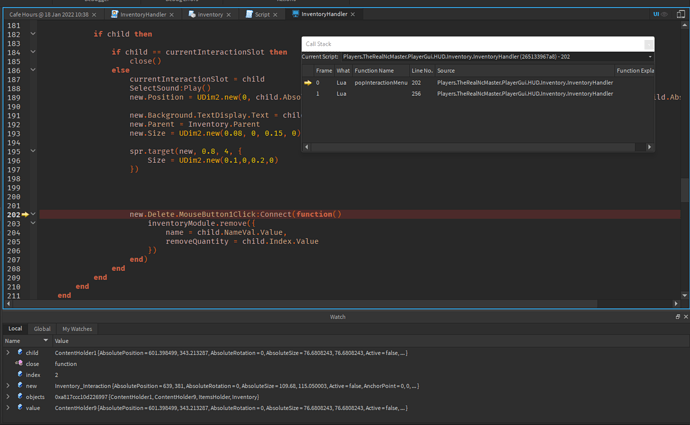The height and width of the screenshot is (425, 690).
Task: Click the index variable icon
Action: tap(20, 374)
